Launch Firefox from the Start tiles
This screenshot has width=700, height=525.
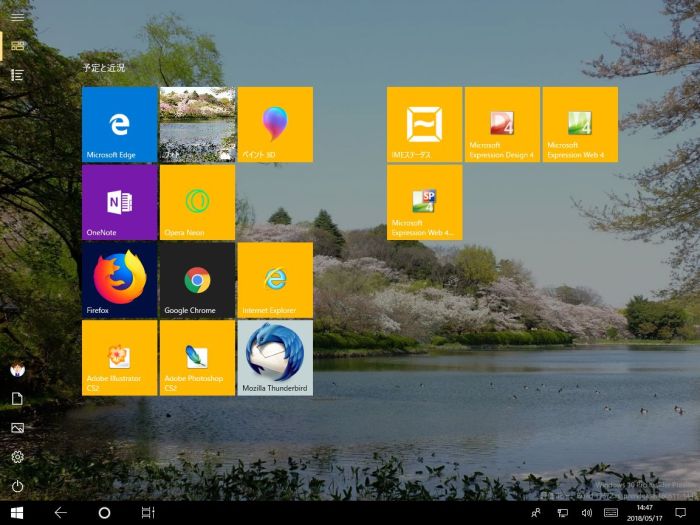(119, 279)
